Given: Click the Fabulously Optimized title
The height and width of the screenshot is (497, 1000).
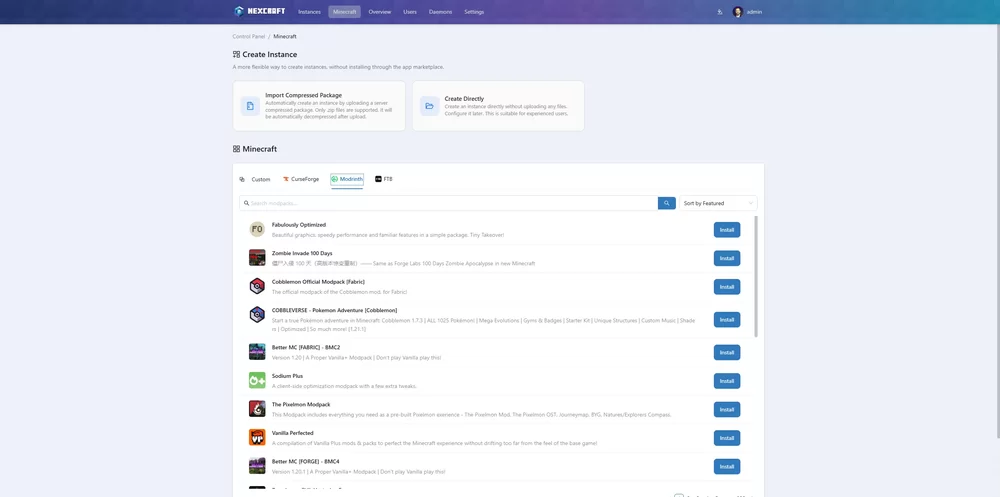Looking at the screenshot, I should click(299, 225).
